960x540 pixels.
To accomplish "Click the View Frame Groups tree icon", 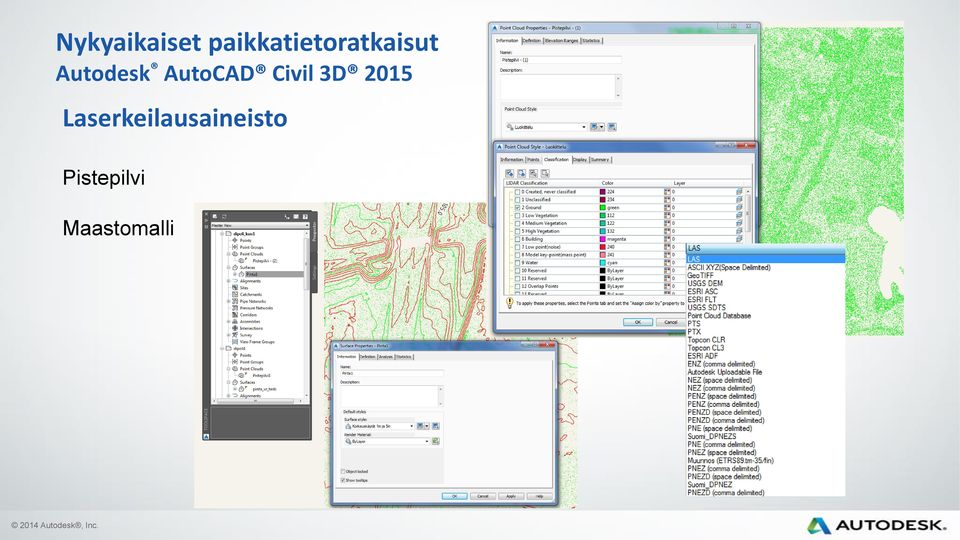I will [234, 342].
